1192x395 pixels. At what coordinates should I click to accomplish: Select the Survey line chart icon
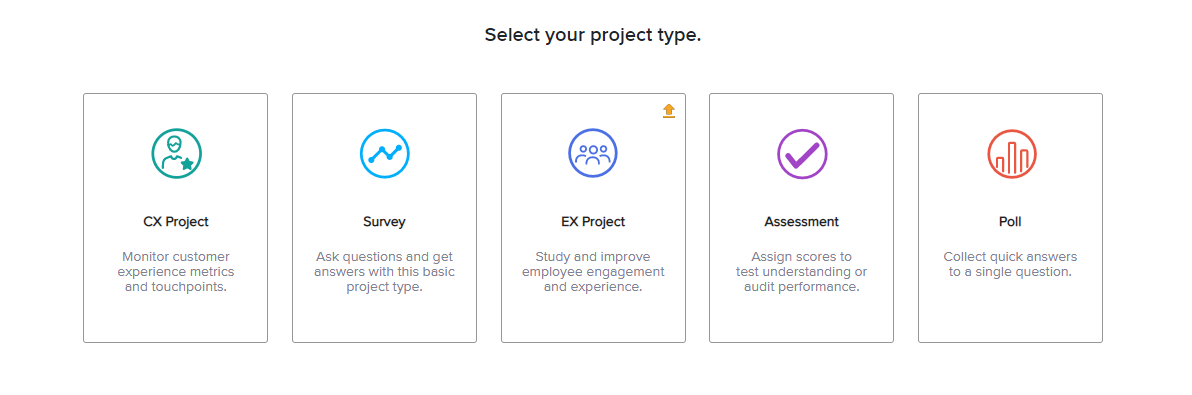tap(385, 153)
